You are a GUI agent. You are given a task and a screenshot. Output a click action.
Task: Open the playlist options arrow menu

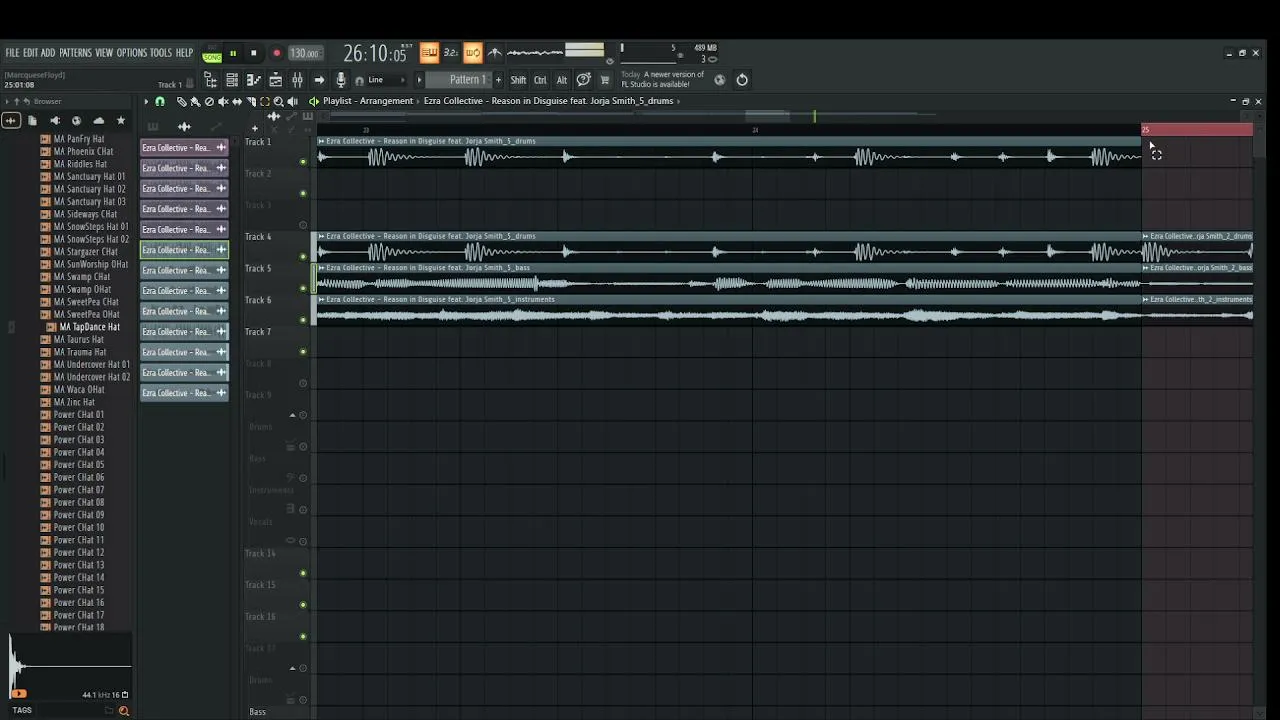[146, 102]
